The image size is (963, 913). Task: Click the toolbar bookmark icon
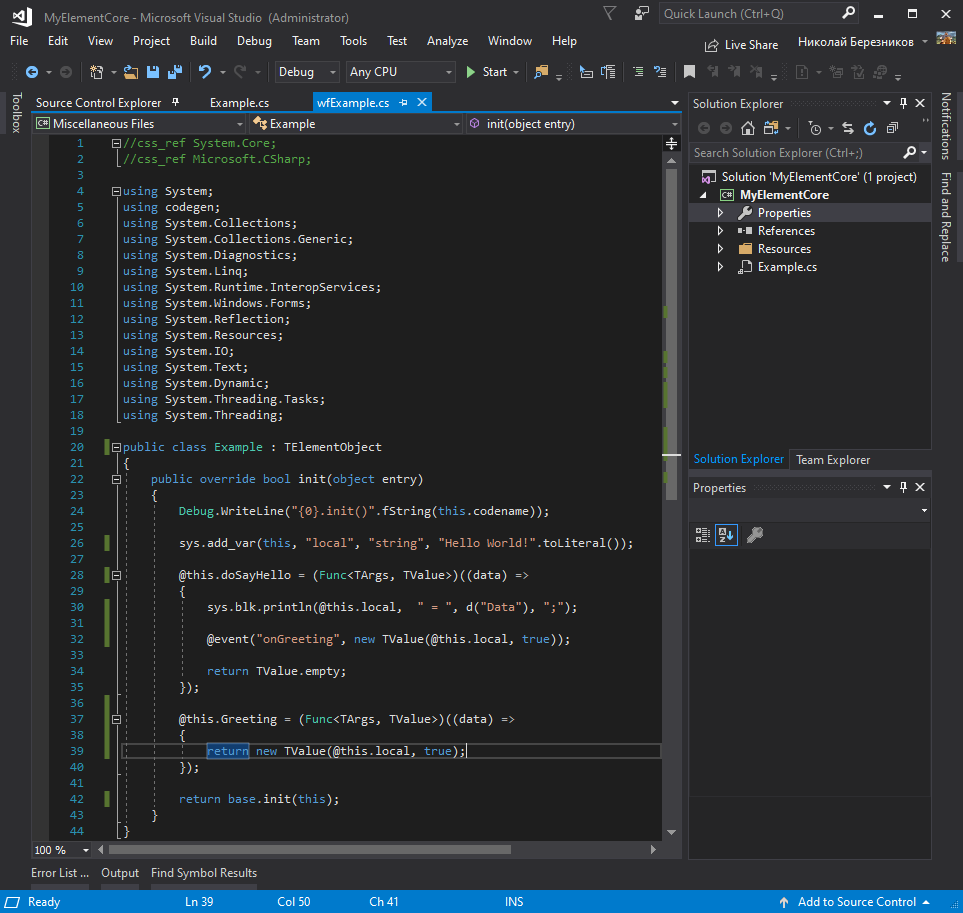pos(689,72)
